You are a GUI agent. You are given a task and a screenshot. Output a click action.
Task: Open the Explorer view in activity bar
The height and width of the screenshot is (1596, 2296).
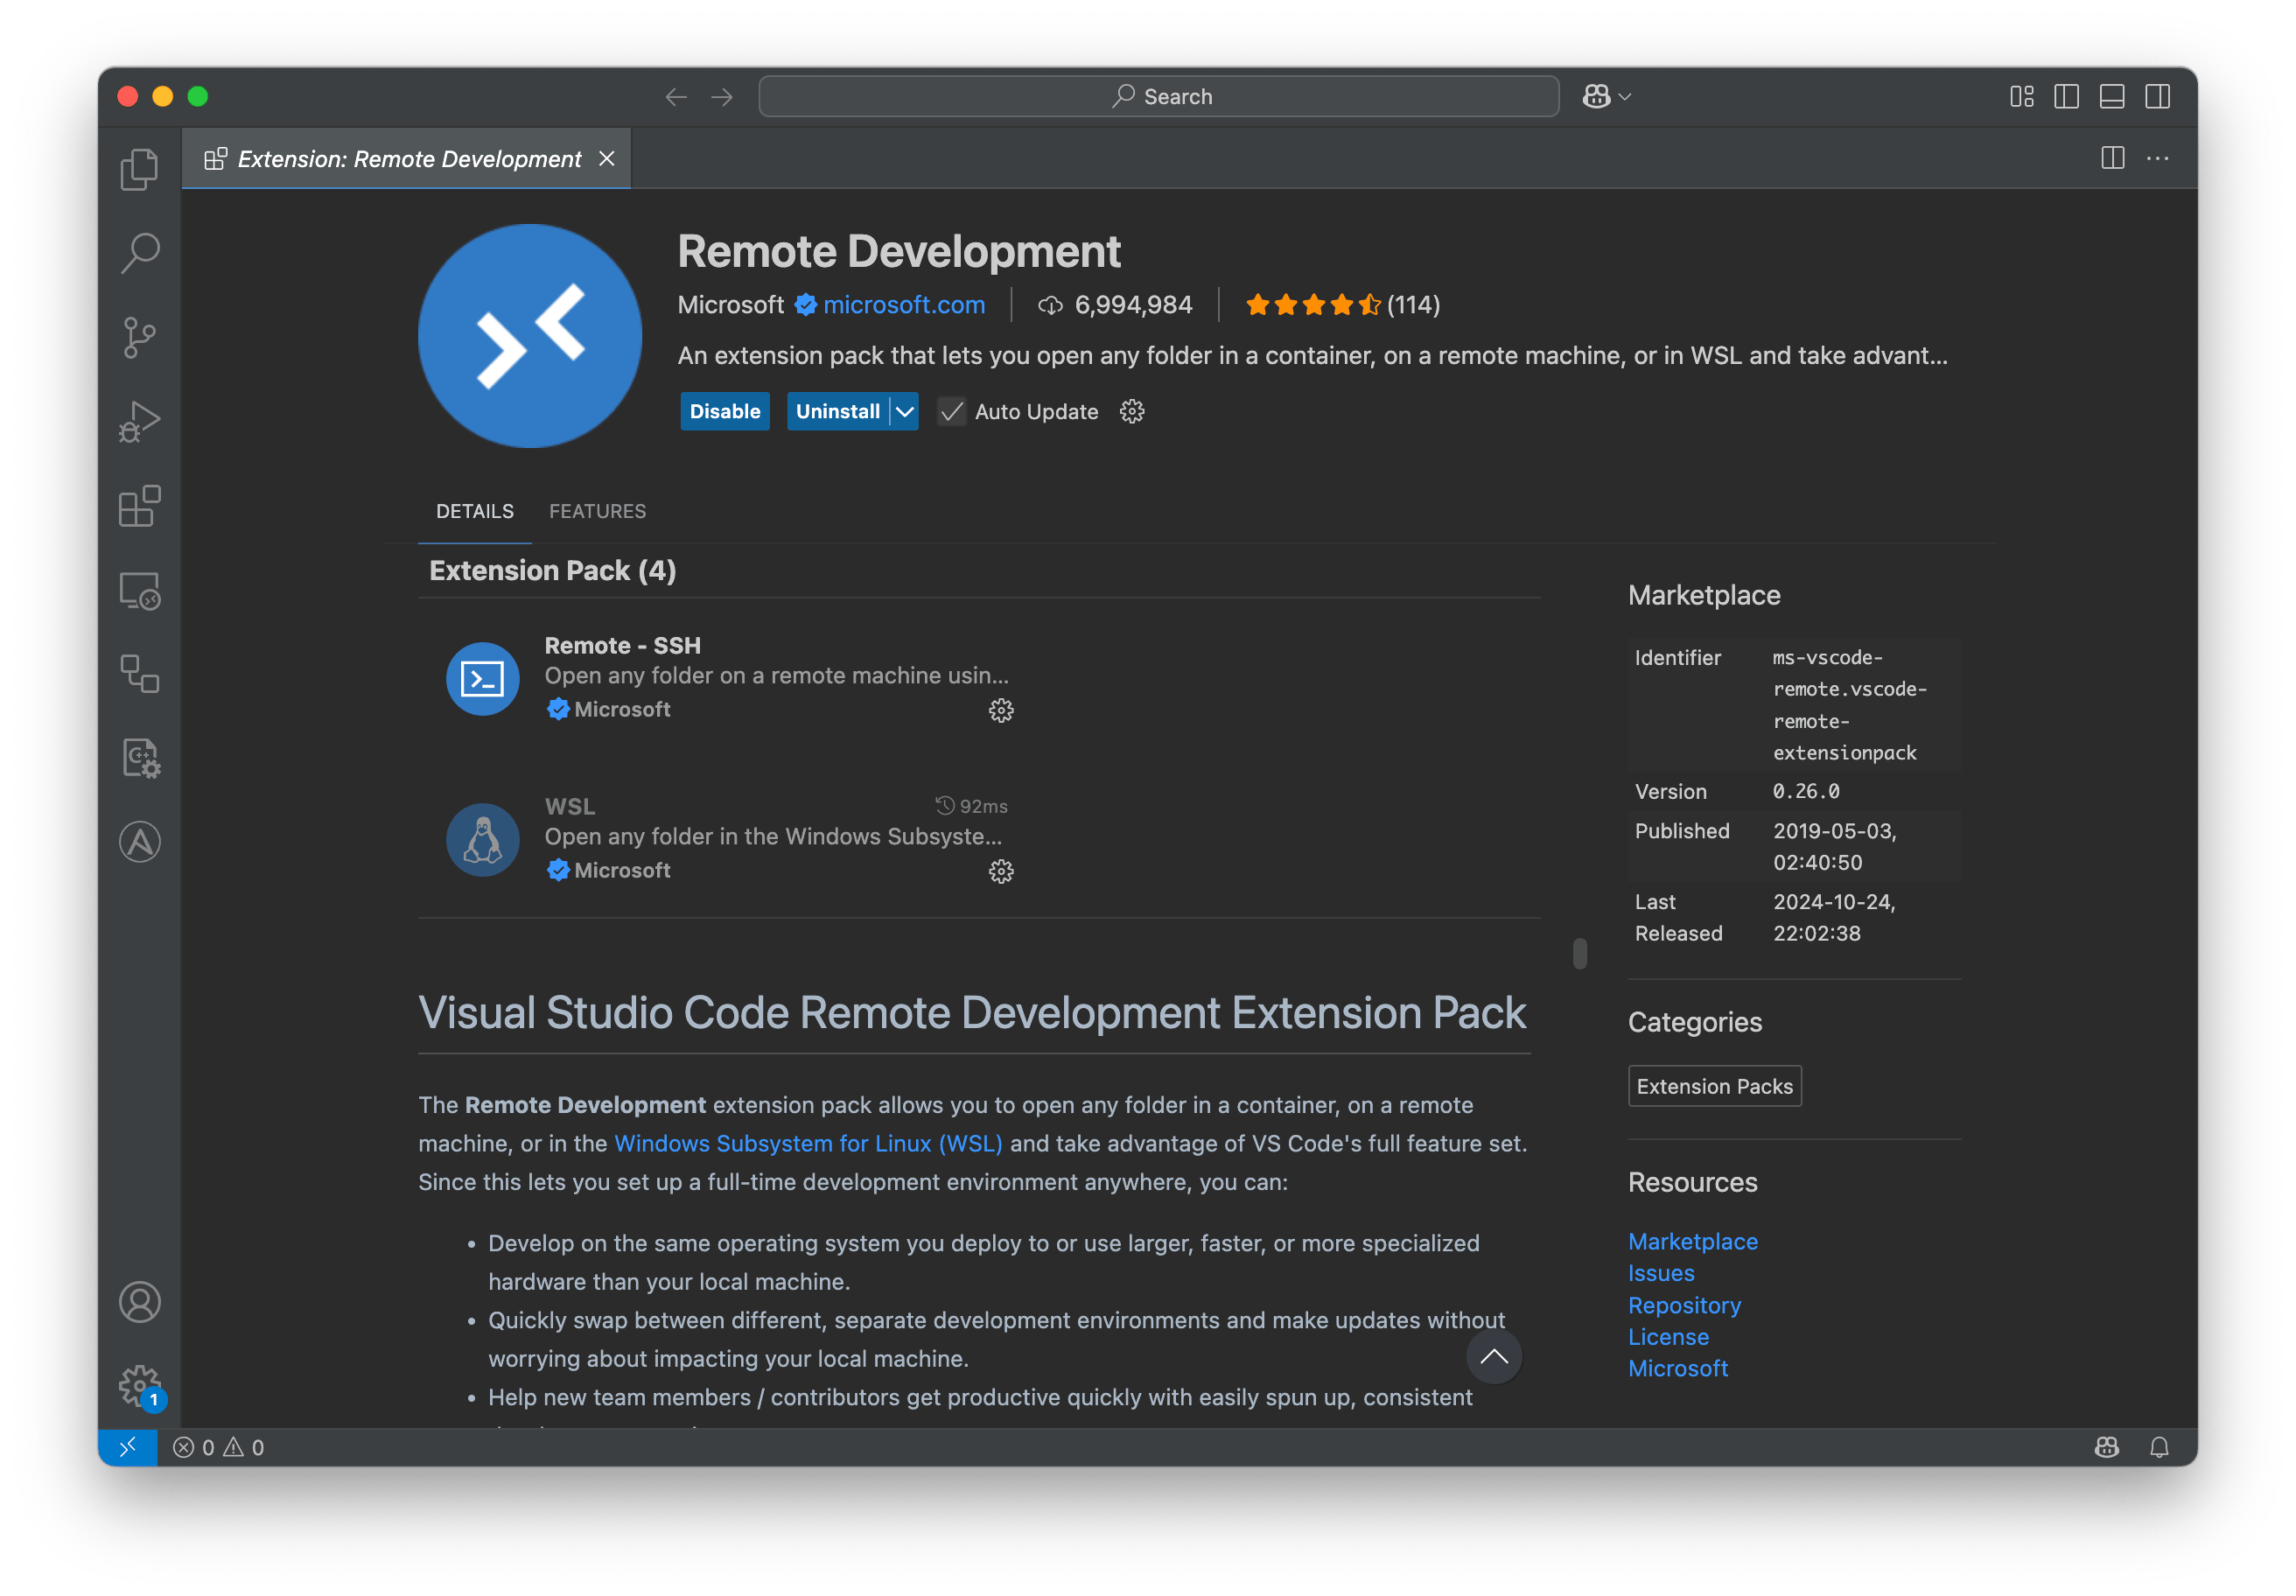(x=139, y=169)
